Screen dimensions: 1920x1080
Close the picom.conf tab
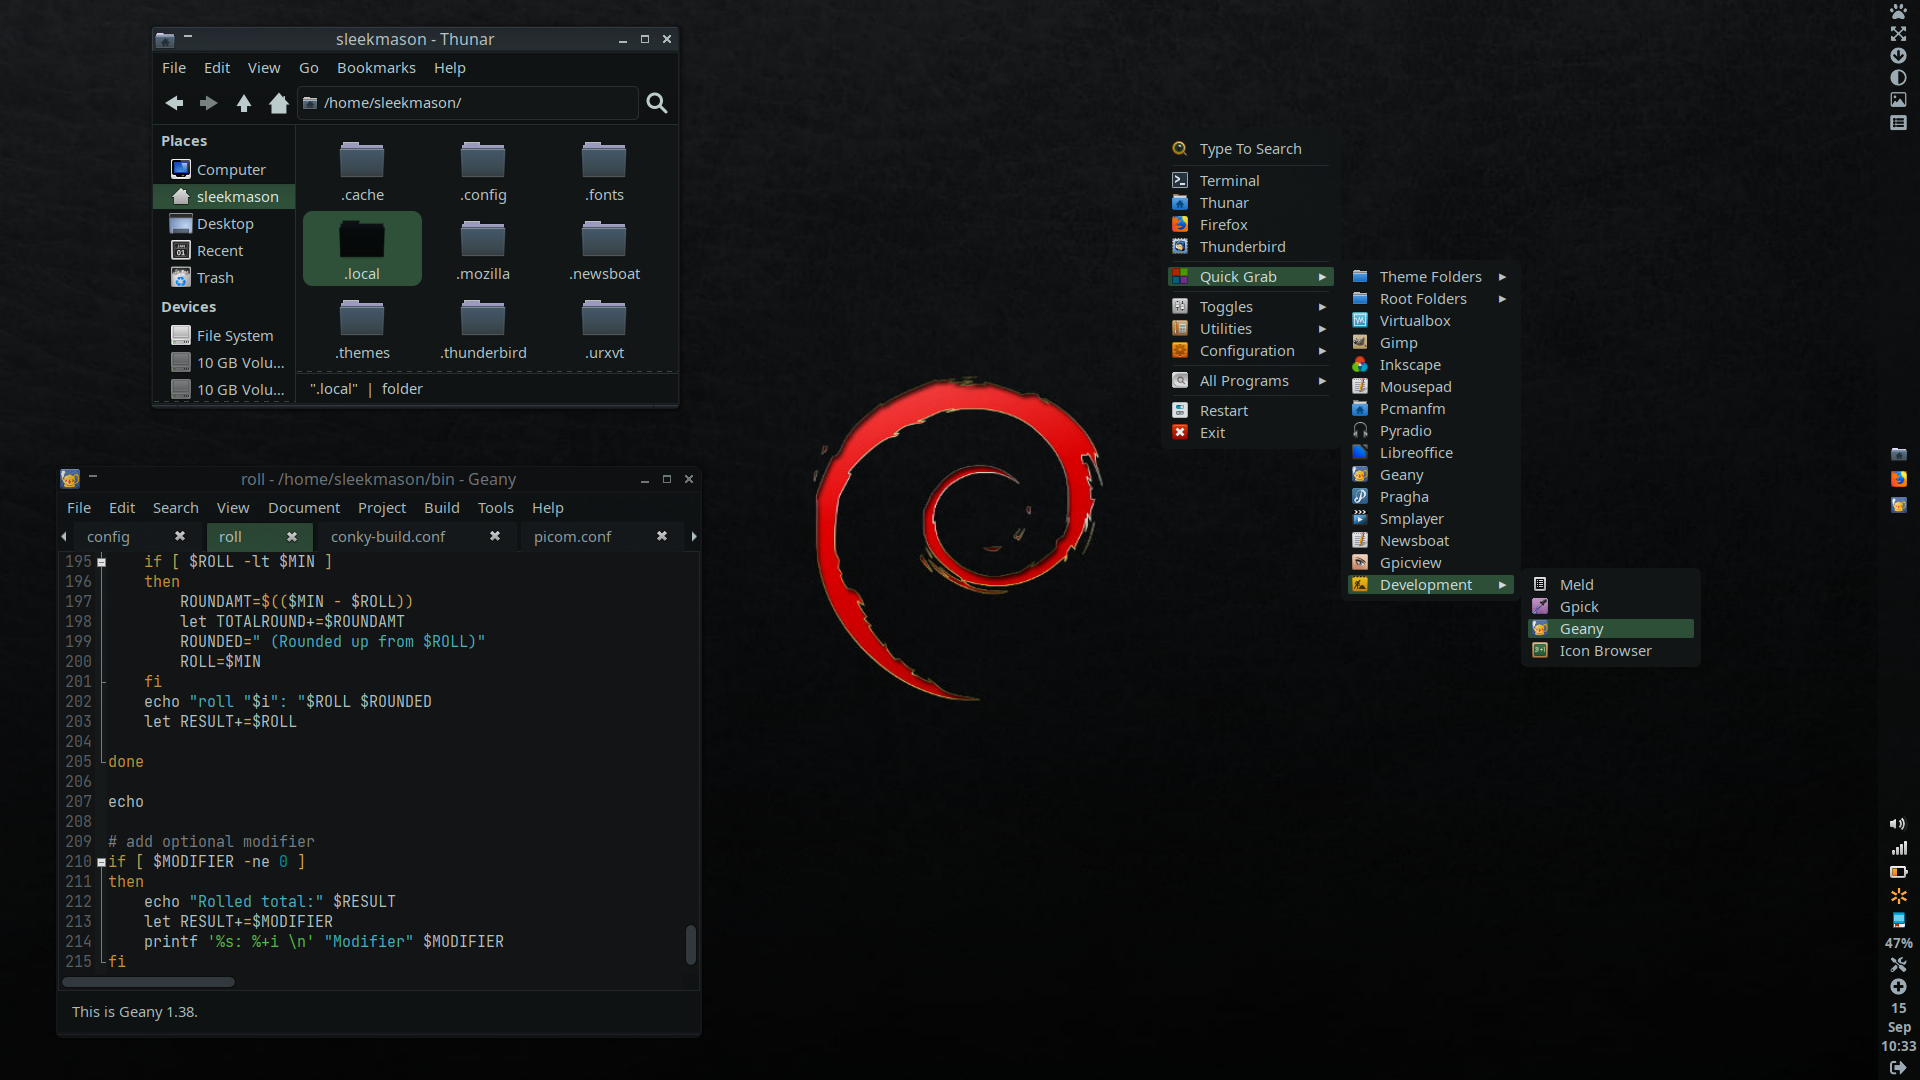(662, 536)
